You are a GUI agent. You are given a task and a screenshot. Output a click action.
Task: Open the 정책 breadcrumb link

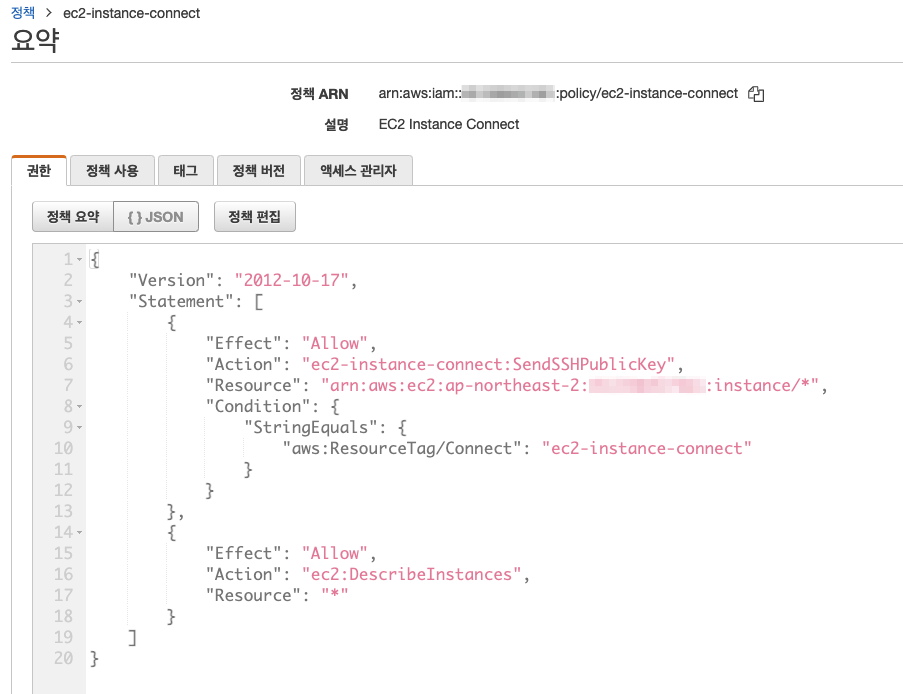tap(23, 13)
